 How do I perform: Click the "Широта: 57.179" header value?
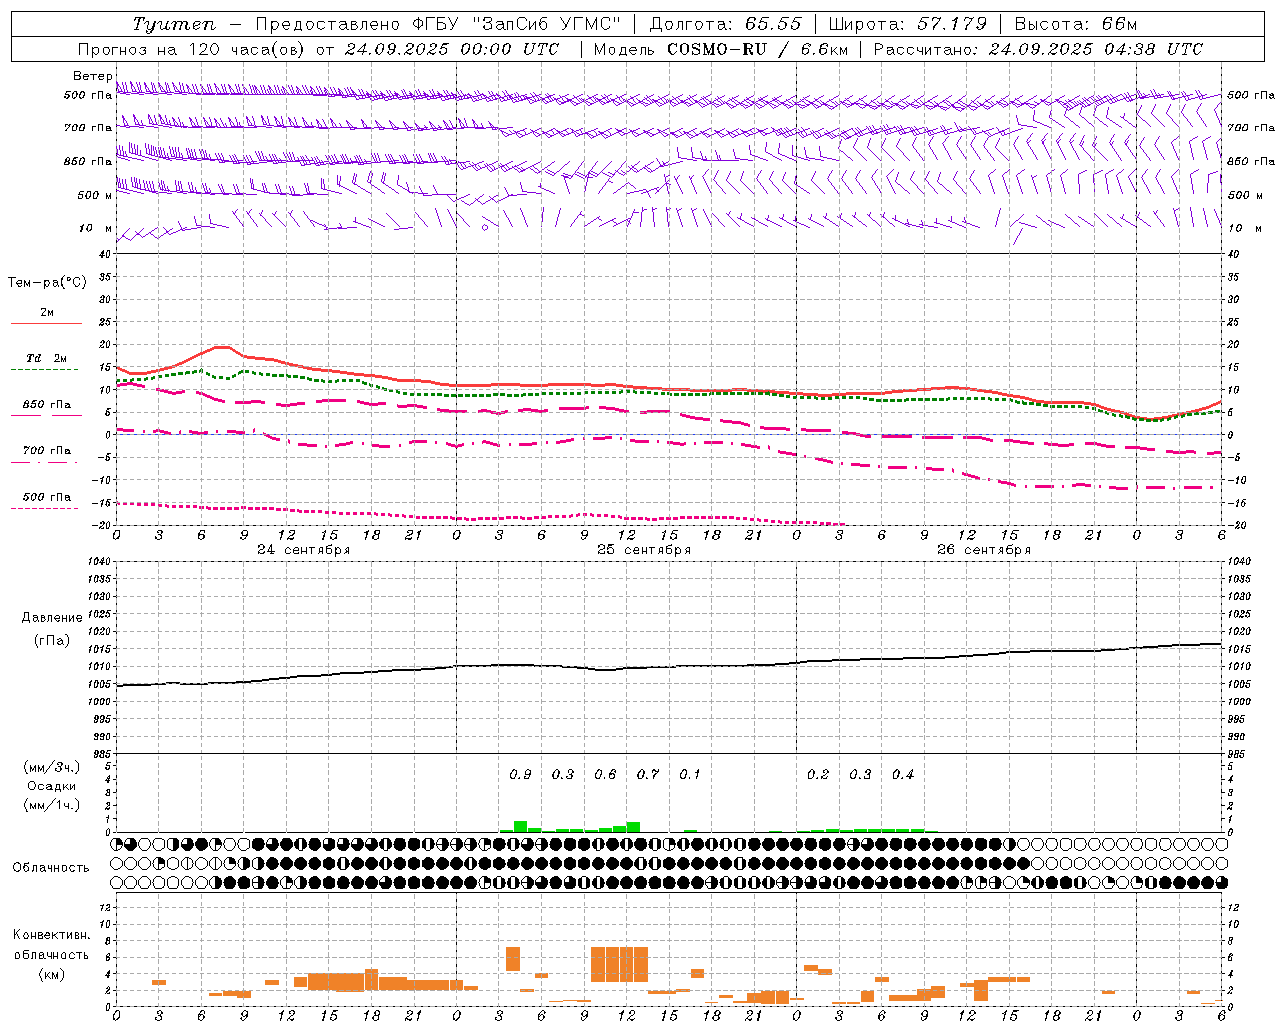tap(909, 24)
